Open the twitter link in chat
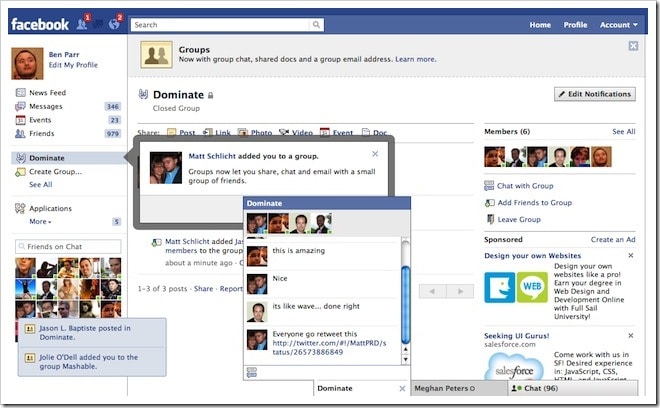This screenshot has height=408, width=660. pyautogui.click(x=329, y=347)
